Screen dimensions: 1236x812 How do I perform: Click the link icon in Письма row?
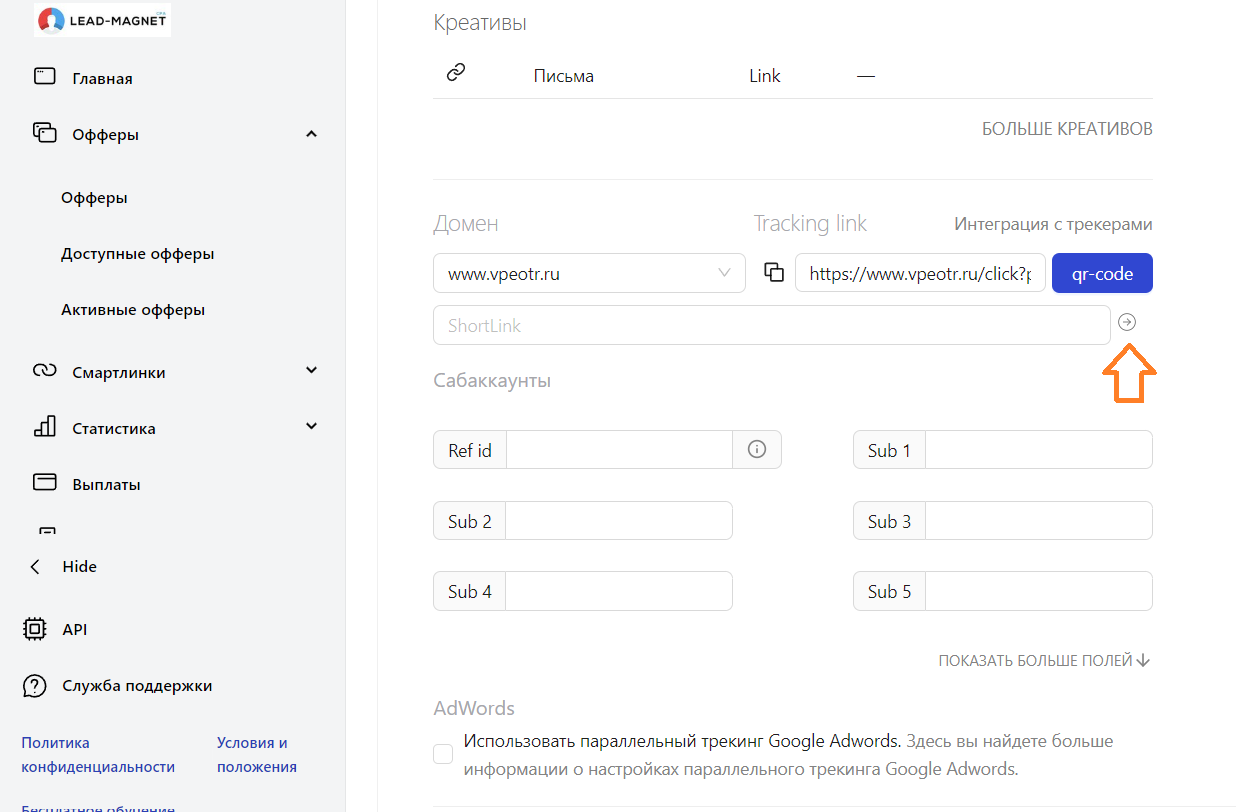click(x=456, y=73)
